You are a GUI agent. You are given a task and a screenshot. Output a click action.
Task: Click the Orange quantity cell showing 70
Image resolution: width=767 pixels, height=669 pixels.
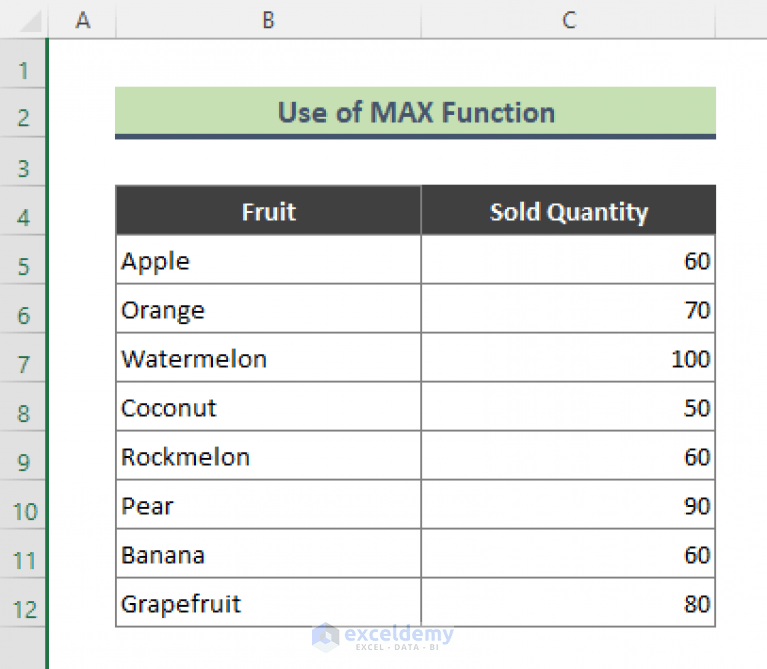click(x=568, y=309)
